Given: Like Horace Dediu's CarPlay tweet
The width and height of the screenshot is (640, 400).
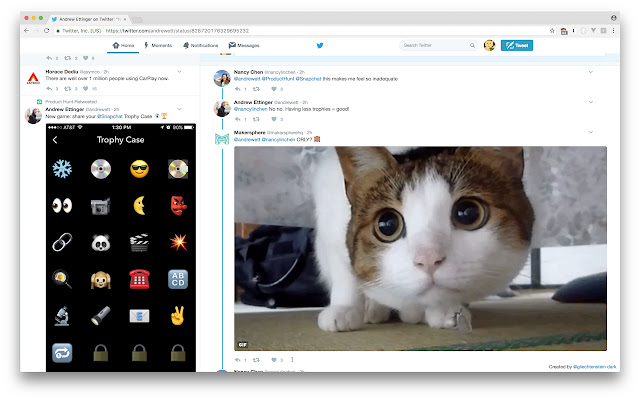Looking at the screenshot, I should pyautogui.click(x=85, y=89).
